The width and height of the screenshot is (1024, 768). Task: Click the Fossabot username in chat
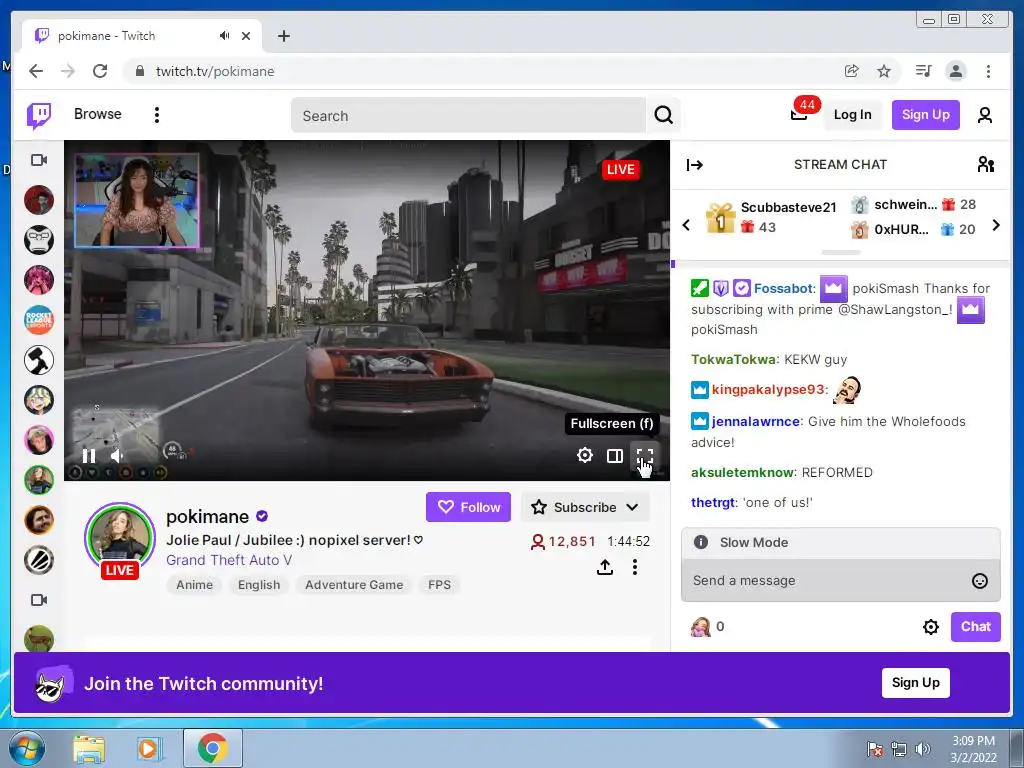click(784, 289)
